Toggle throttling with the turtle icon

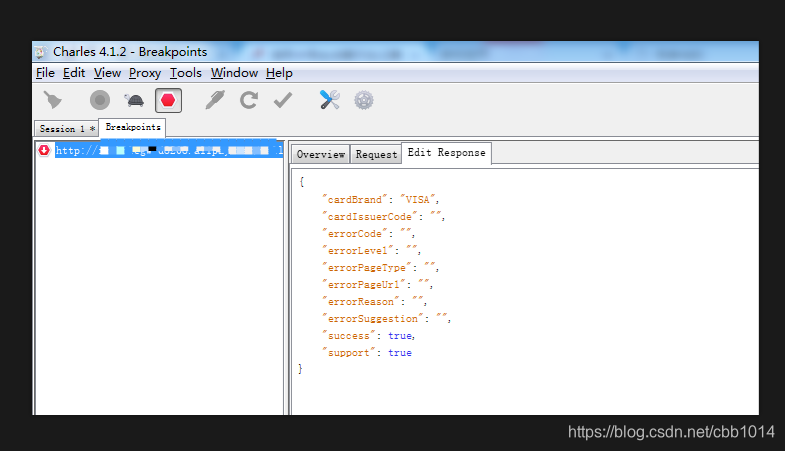pos(134,101)
